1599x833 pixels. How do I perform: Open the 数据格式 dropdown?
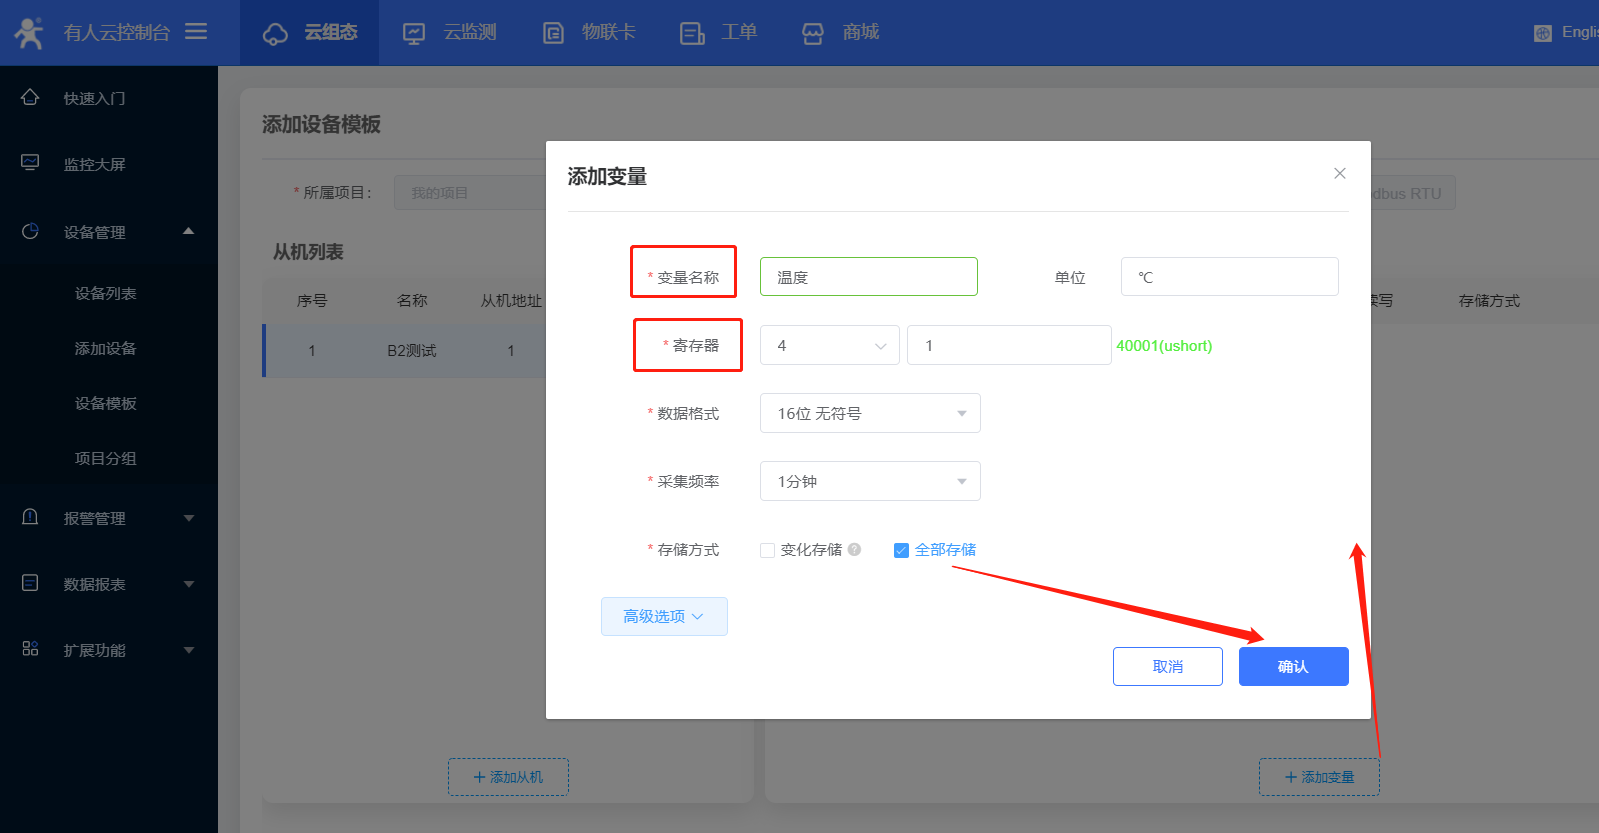click(869, 413)
